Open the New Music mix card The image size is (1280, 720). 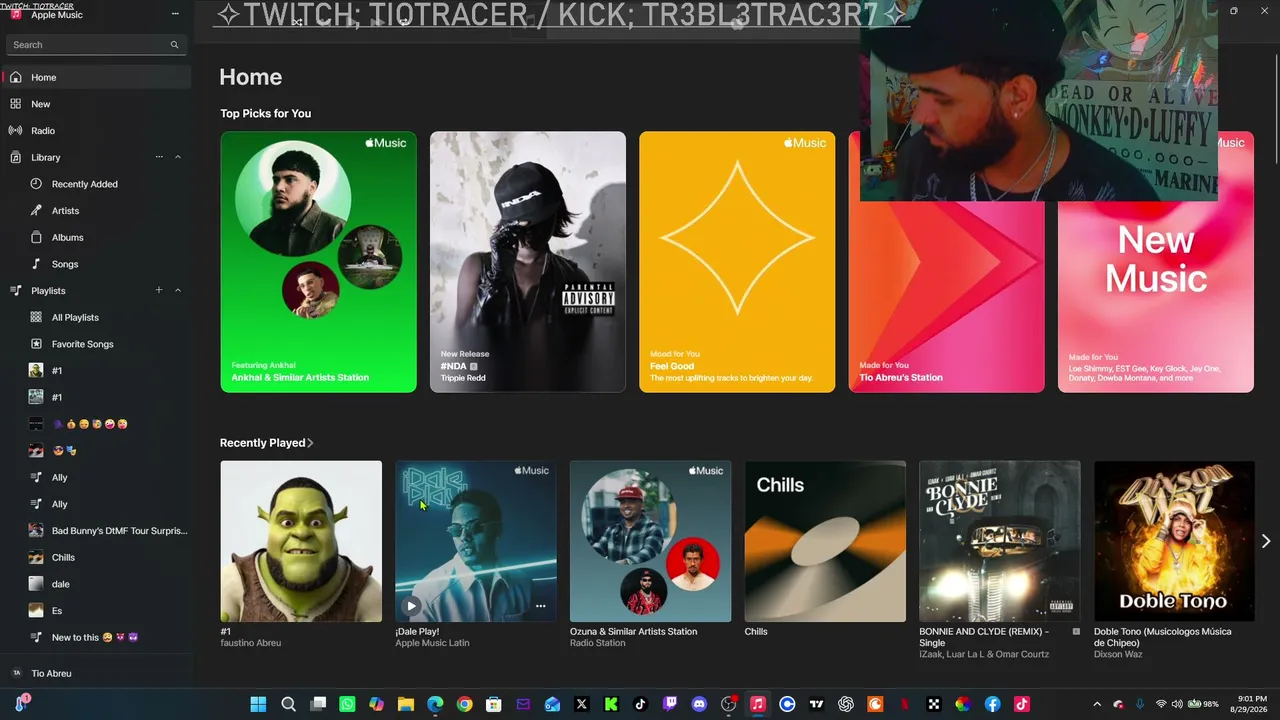pos(1156,296)
